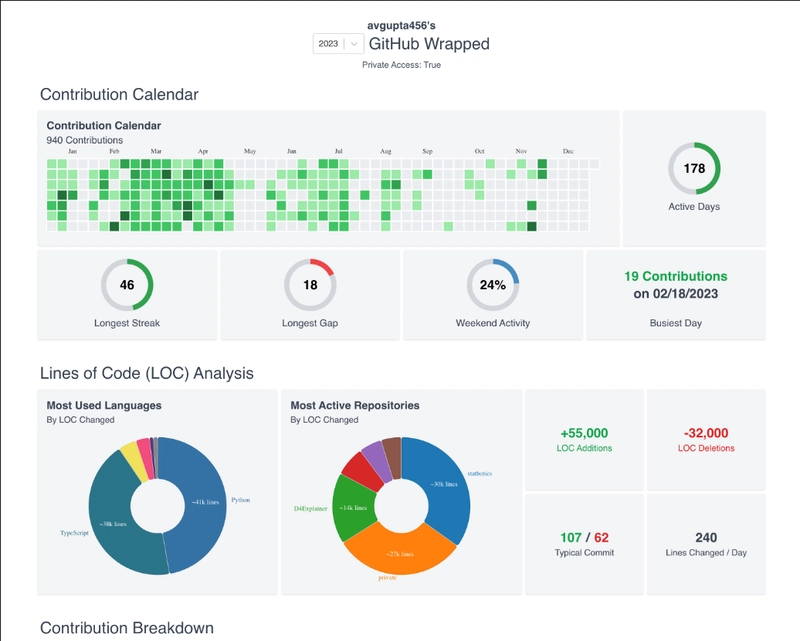
Task: Click the Busiest Day label
Action: [676, 323]
